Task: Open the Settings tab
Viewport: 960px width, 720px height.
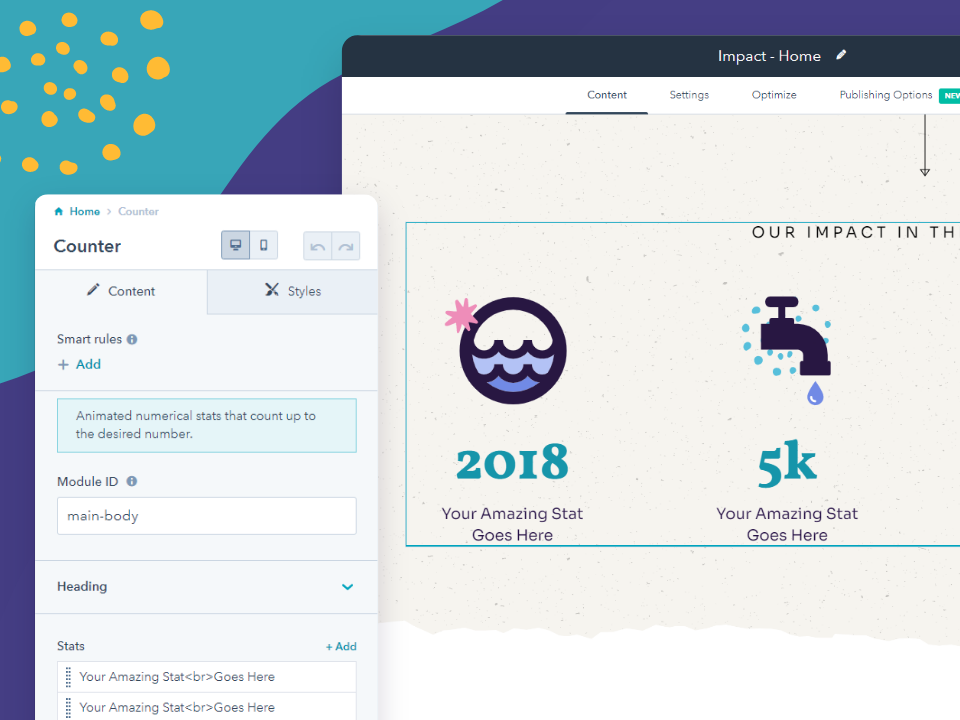Action: click(689, 95)
